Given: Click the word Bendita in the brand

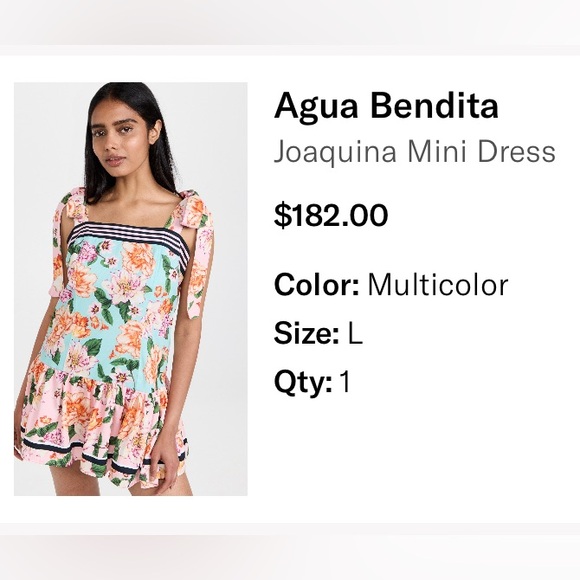Looking at the screenshot, I should pos(434,106).
